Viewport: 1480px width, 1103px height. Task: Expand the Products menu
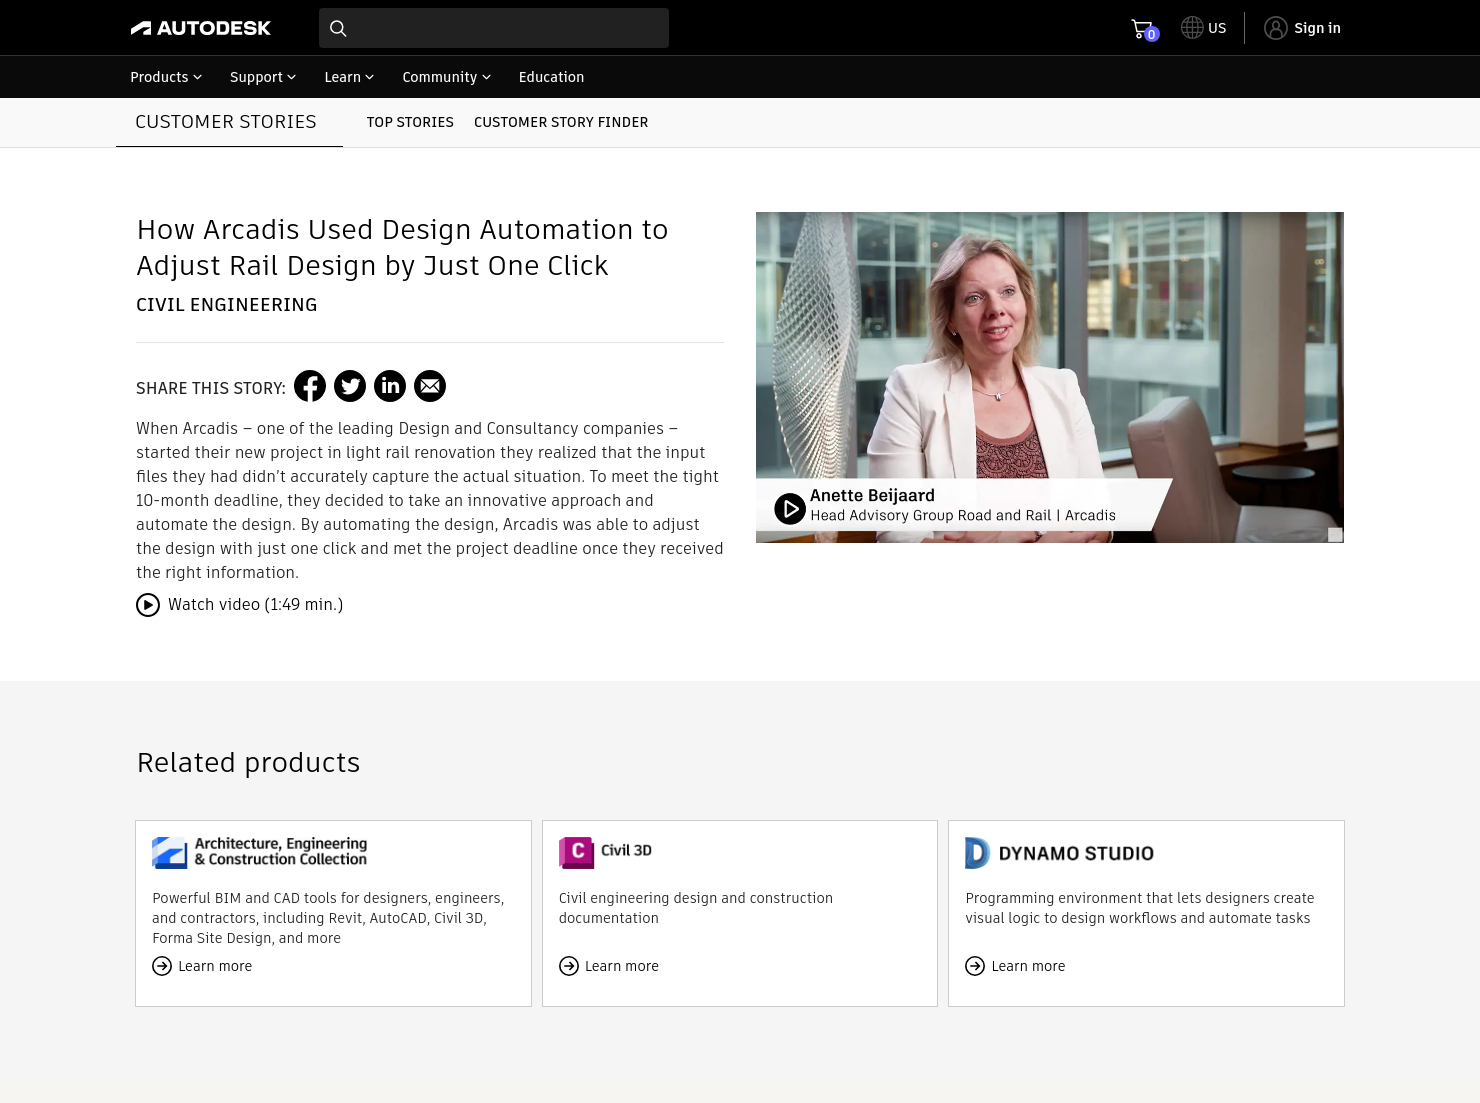(x=165, y=77)
